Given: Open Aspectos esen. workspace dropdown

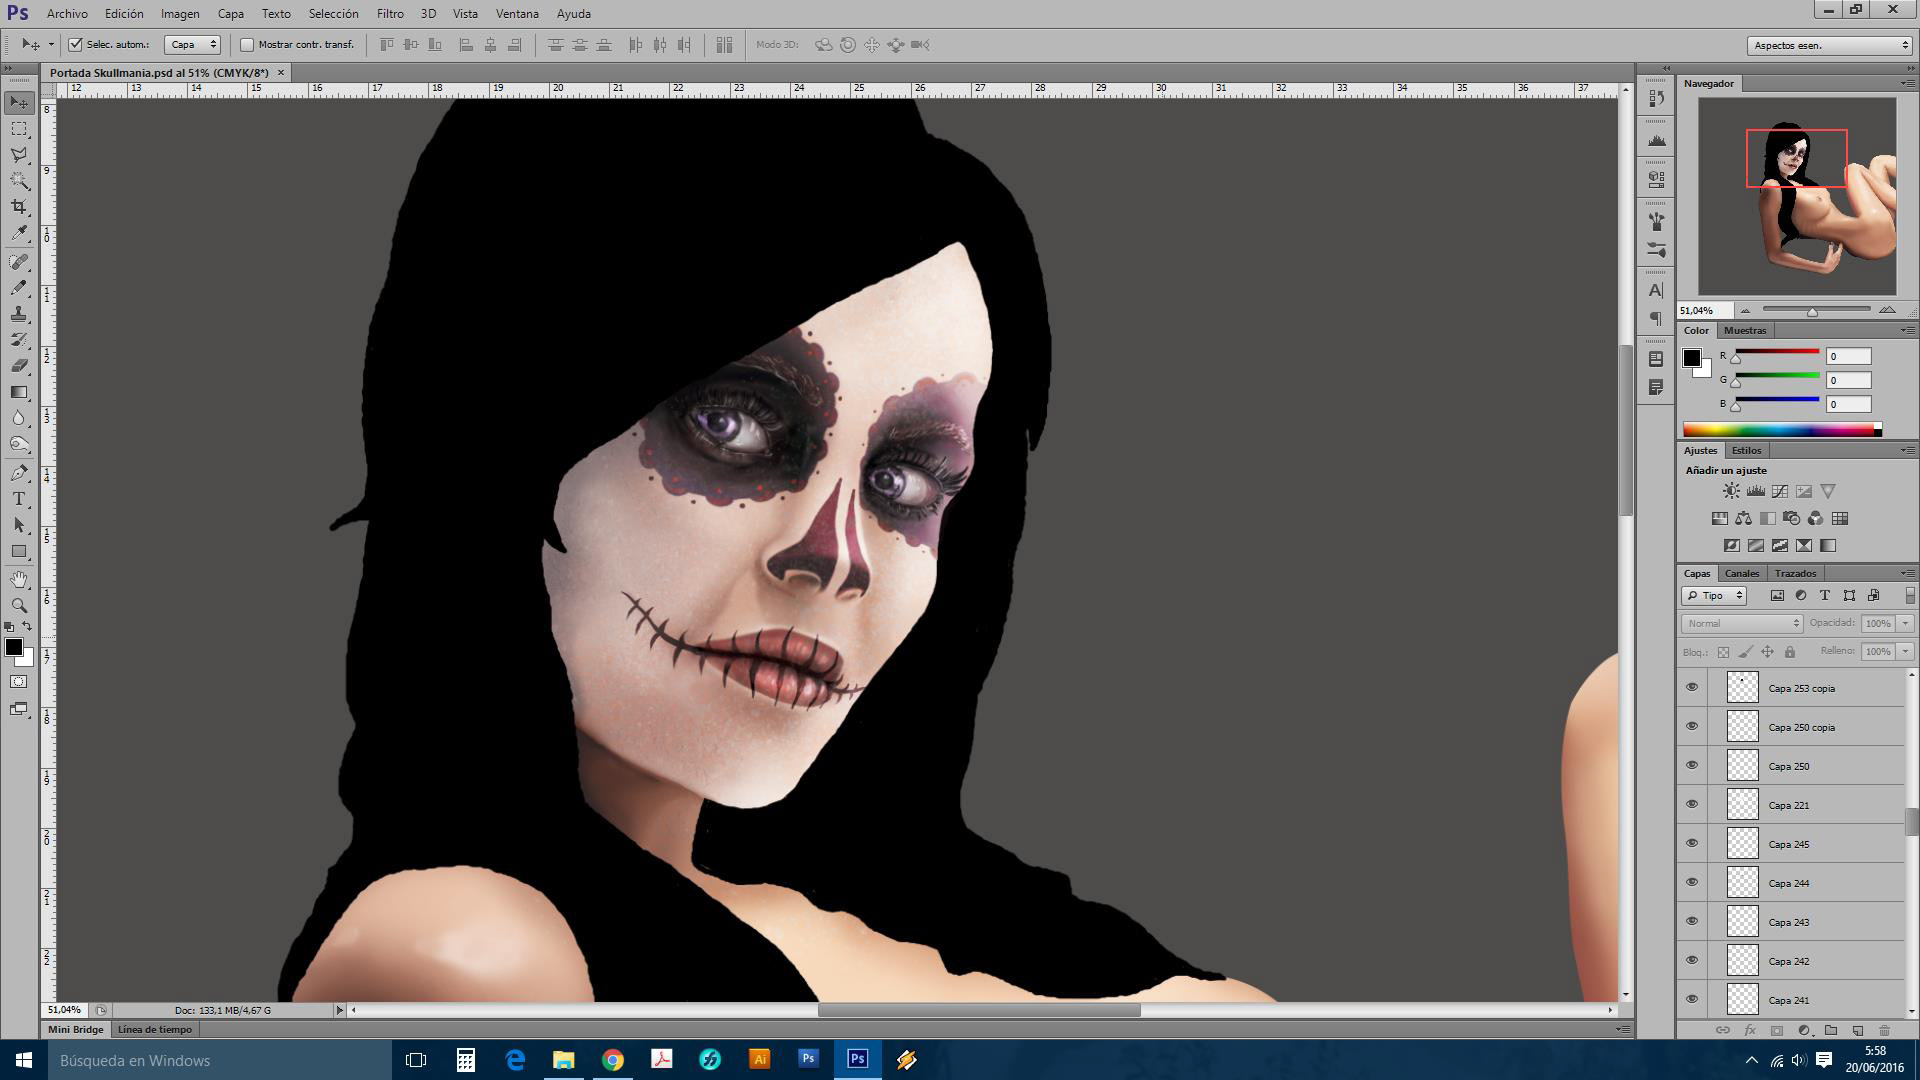Looking at the screenshot, I should point(1829,45).
